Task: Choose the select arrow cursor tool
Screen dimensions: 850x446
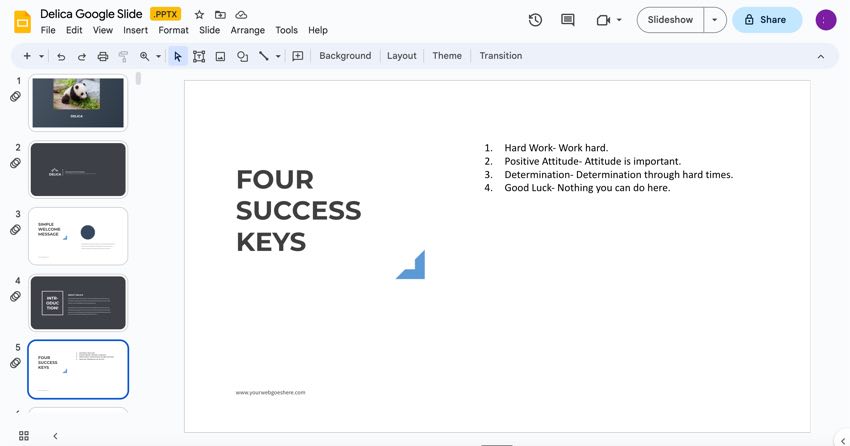Action: click(178, 56)
